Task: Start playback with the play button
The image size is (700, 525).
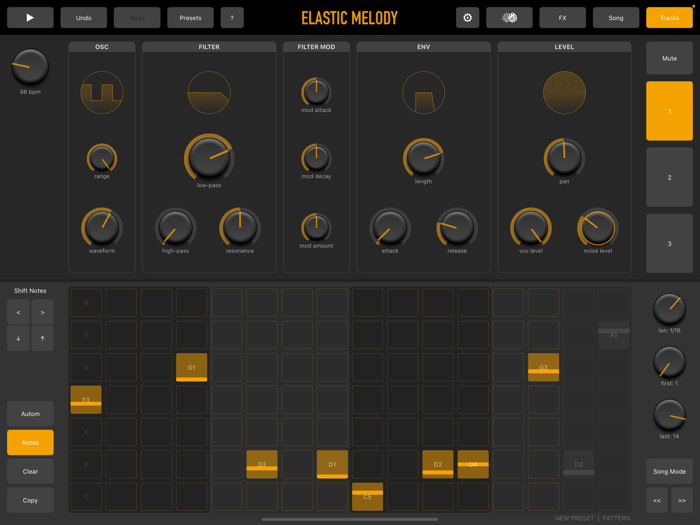Action: 30,18
